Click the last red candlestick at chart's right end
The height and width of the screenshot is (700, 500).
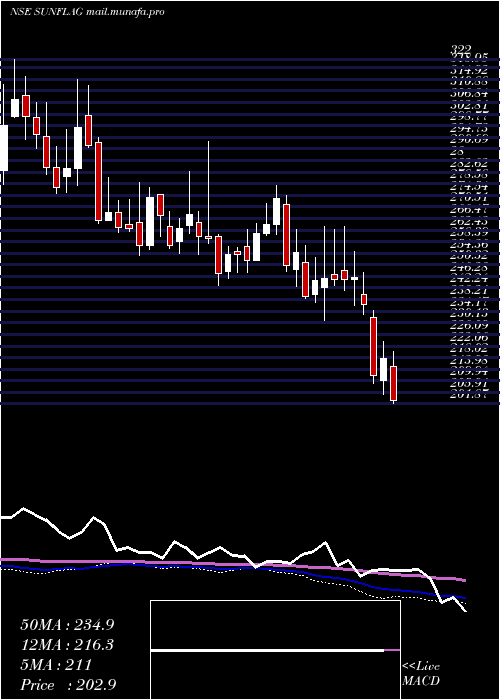click(393, 383)
